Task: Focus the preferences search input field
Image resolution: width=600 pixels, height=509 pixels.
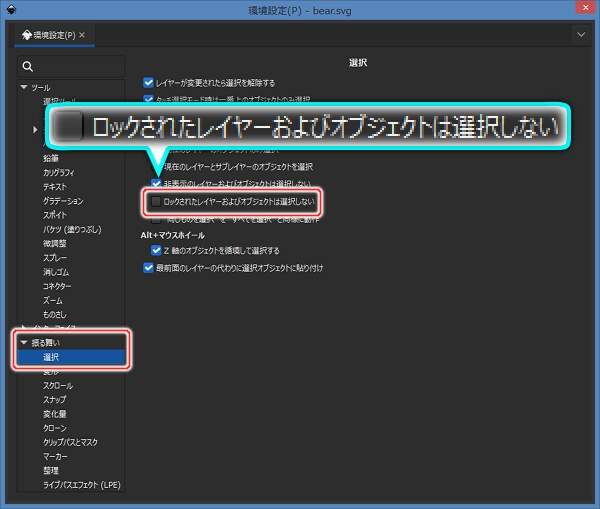Action: pyautogui.click(x=71, y=66)
